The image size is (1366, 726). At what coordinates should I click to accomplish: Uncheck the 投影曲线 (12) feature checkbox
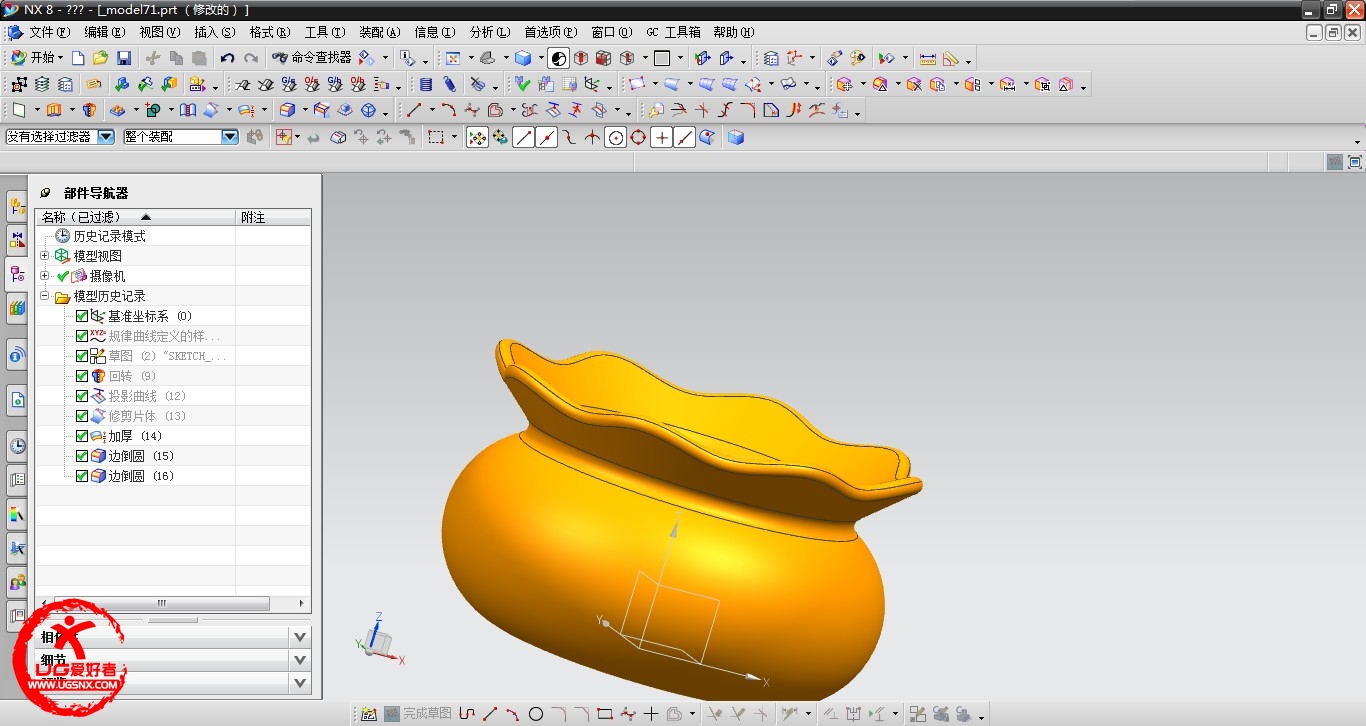82,396
